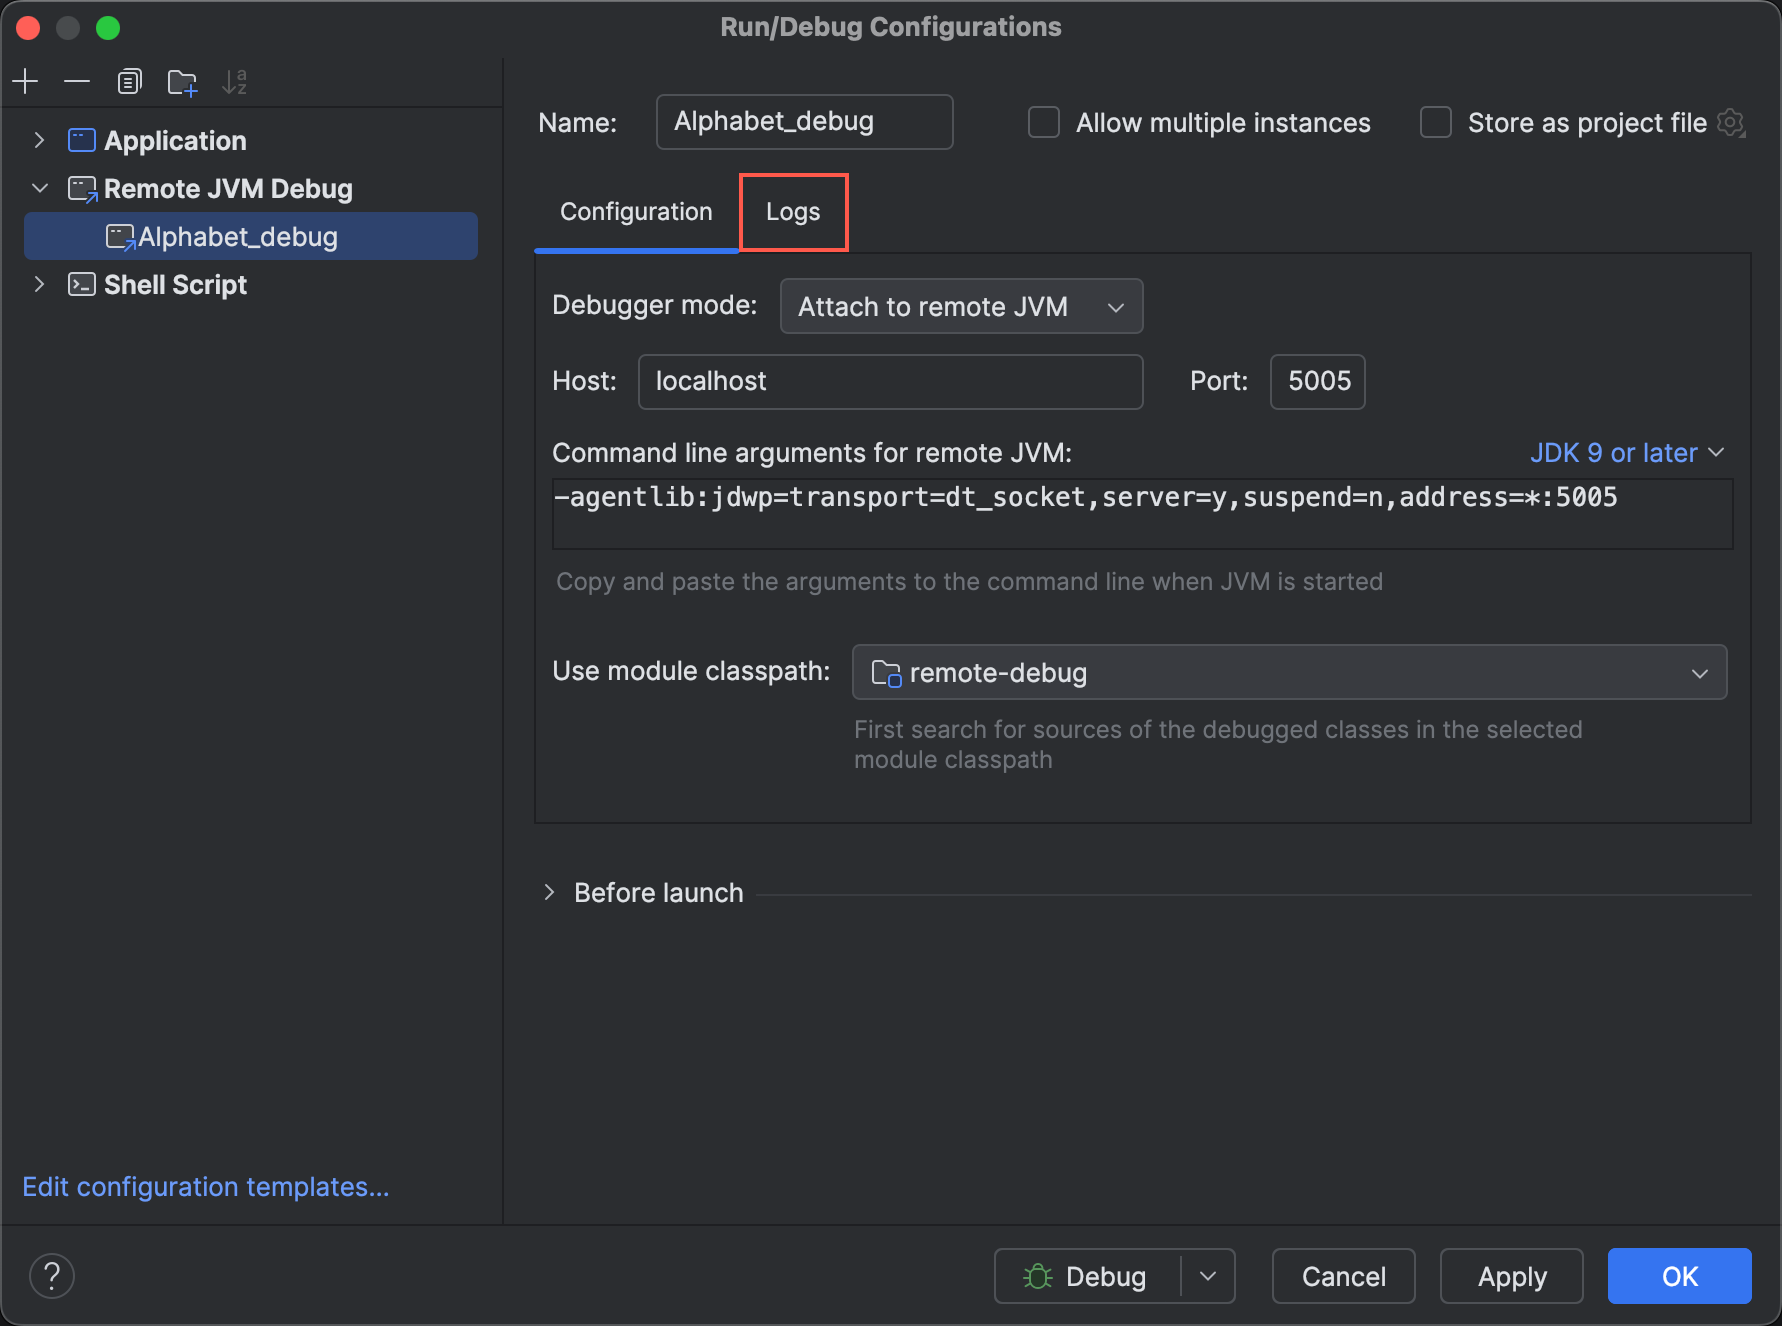Enable Allow multiple instances
Screen dimensions: 1782x1326
tap(1043, 122)
